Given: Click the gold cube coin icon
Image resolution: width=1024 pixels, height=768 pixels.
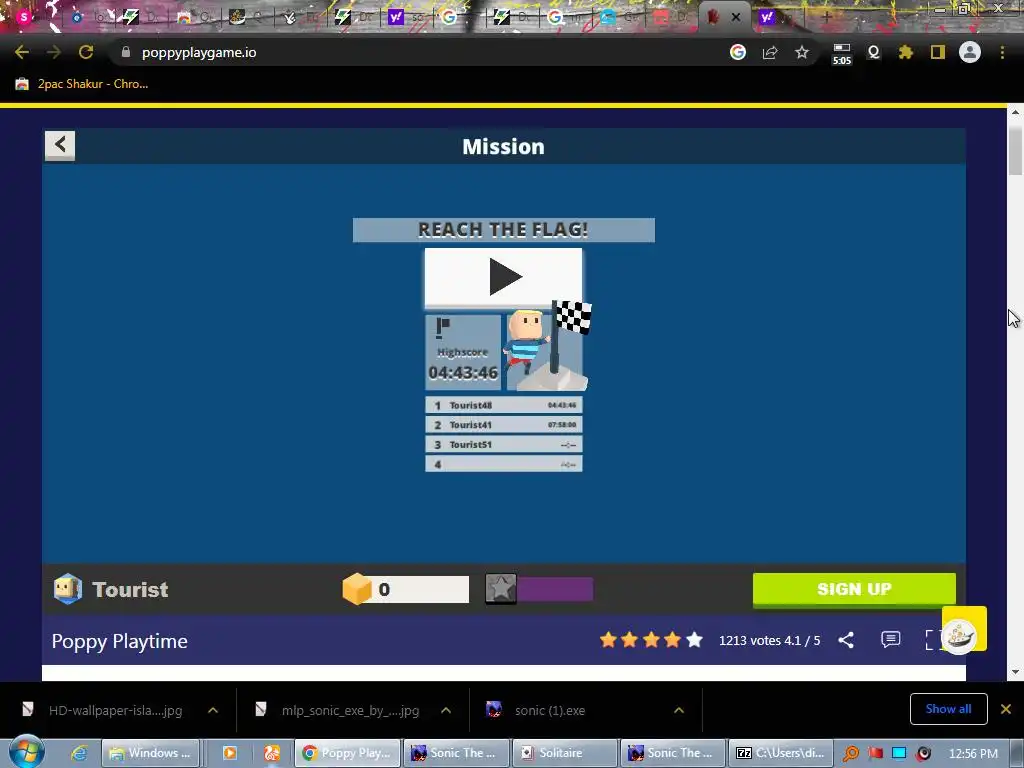Looking at the screenshot, I should pyautogui.click(x=357, y=589).
